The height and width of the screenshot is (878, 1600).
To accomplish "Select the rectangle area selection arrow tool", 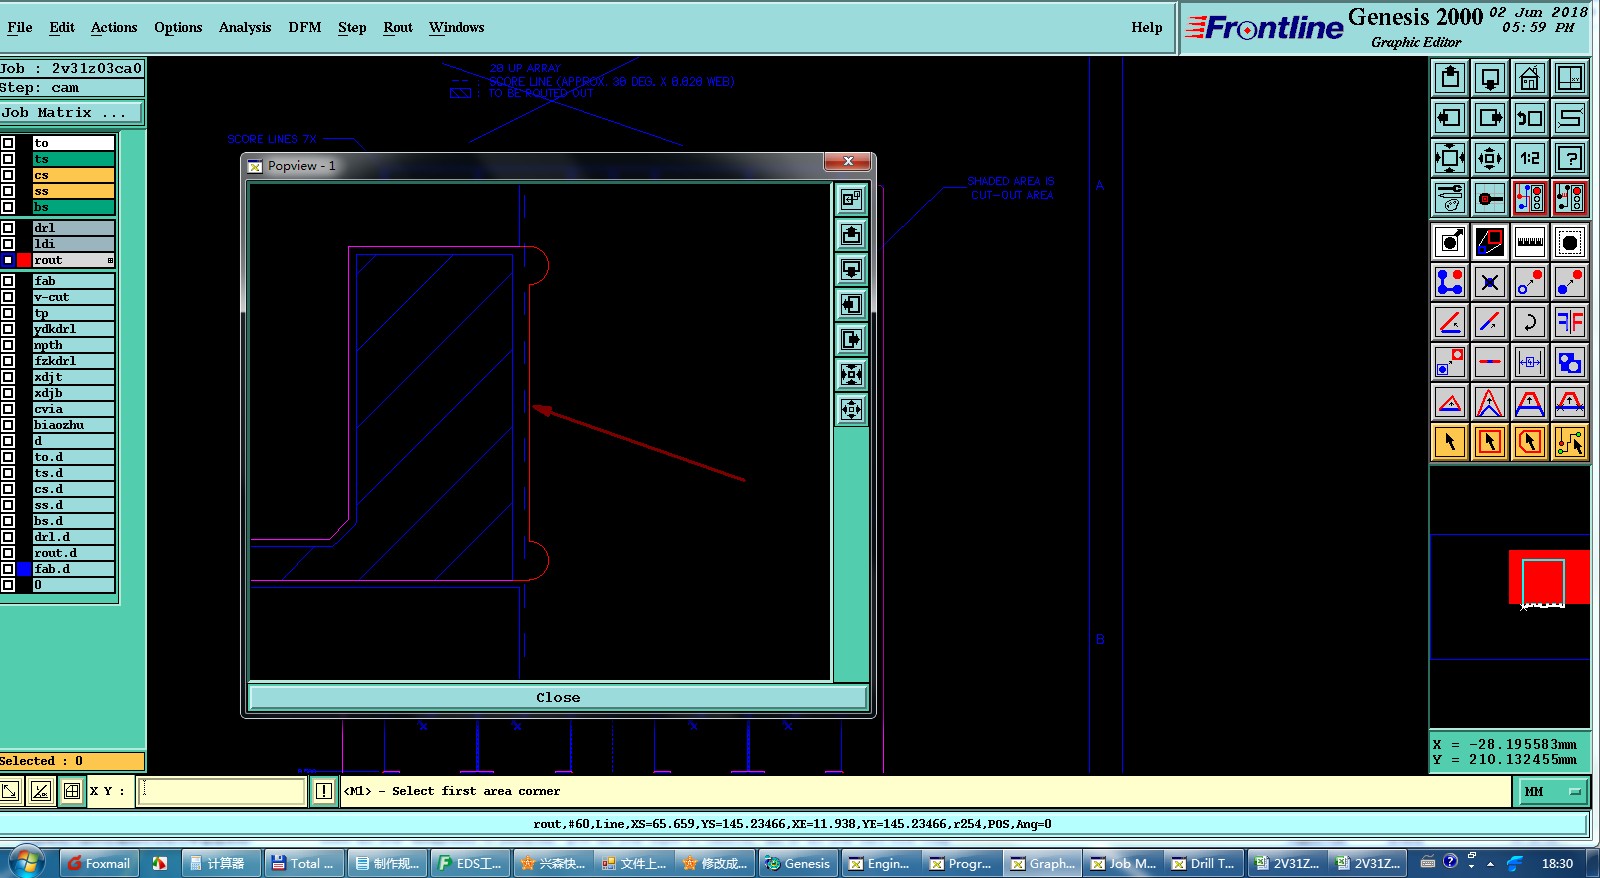I will pyautogui.click(x=1490, y=442).
